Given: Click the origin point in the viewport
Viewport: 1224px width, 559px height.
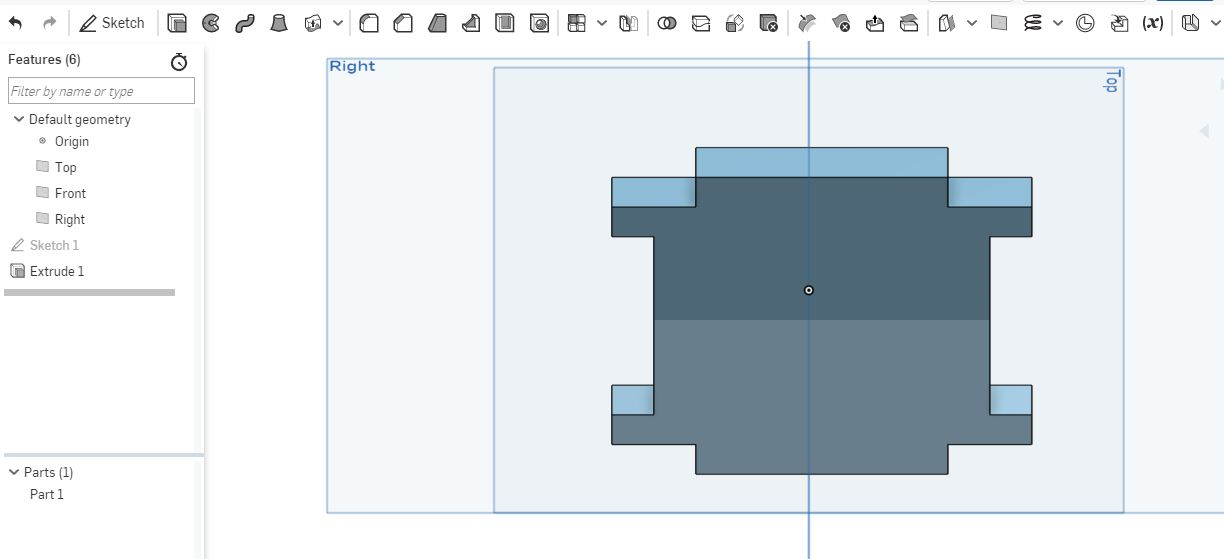Looking at the screenshot, I should [x=809, y=291].
